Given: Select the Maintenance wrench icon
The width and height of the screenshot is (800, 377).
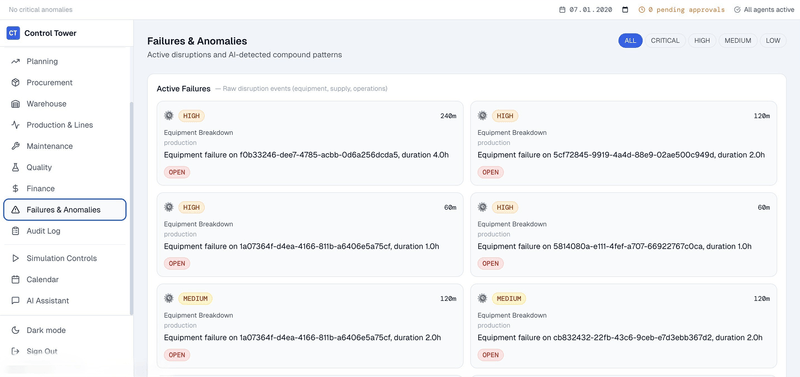Looking at the screenshot, I should [x=15, y=146].
